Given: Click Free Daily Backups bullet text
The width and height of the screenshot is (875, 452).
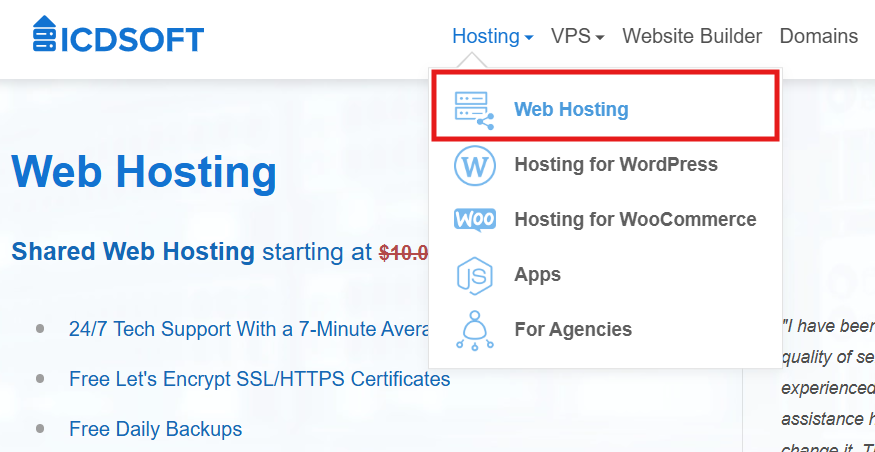Looking at the screenshot, I should click(155, 429).
